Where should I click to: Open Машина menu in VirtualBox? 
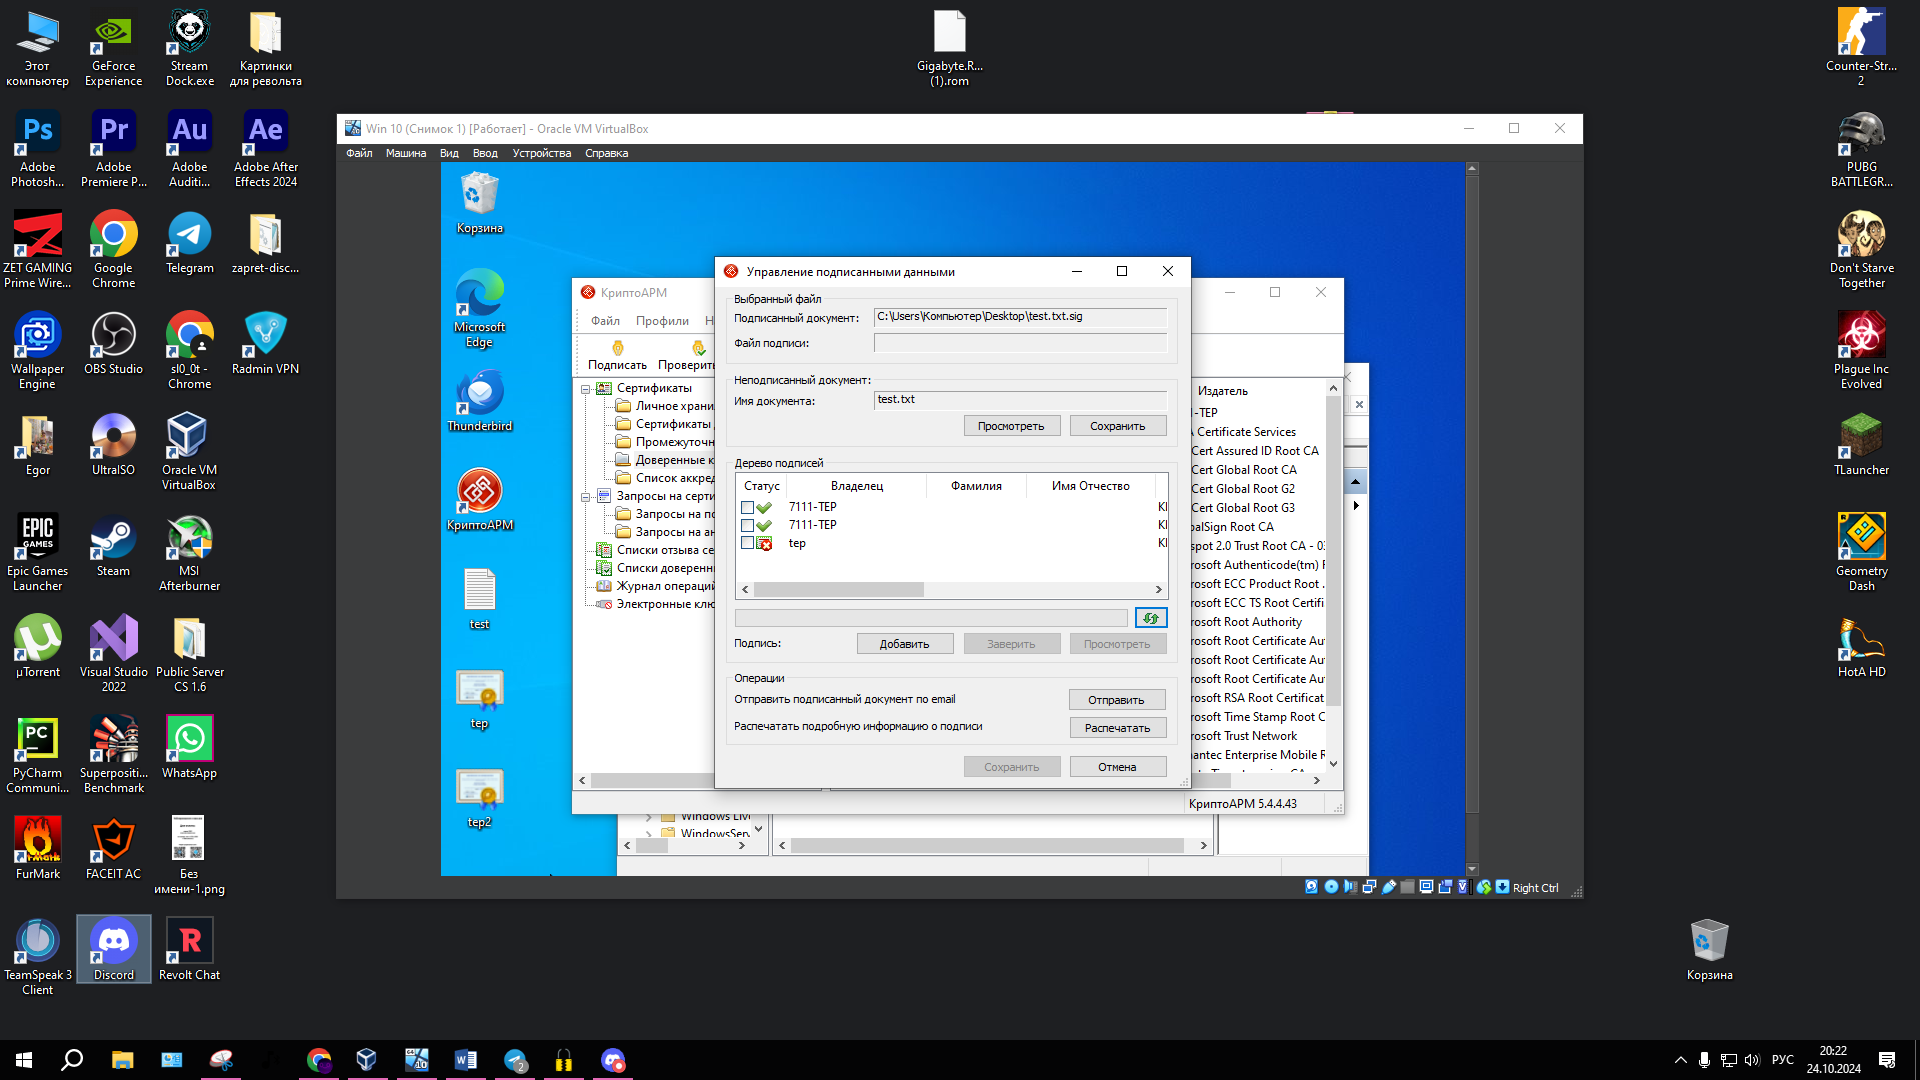[x=406, y=153]
